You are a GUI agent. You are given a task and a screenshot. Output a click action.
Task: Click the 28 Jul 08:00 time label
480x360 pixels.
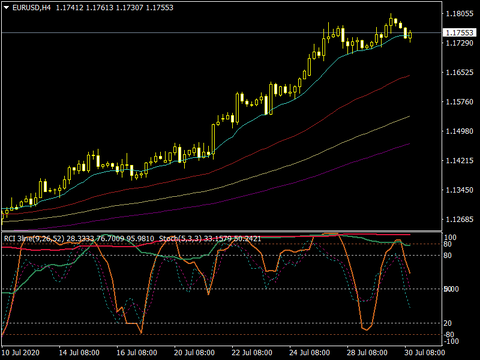click(367, 353)
